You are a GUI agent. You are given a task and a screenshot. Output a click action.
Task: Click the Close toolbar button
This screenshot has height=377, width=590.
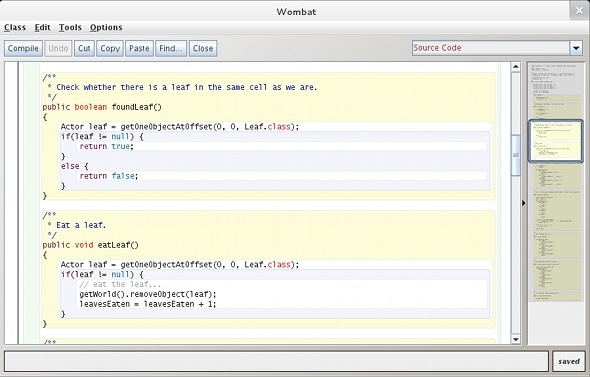(203, 49)
